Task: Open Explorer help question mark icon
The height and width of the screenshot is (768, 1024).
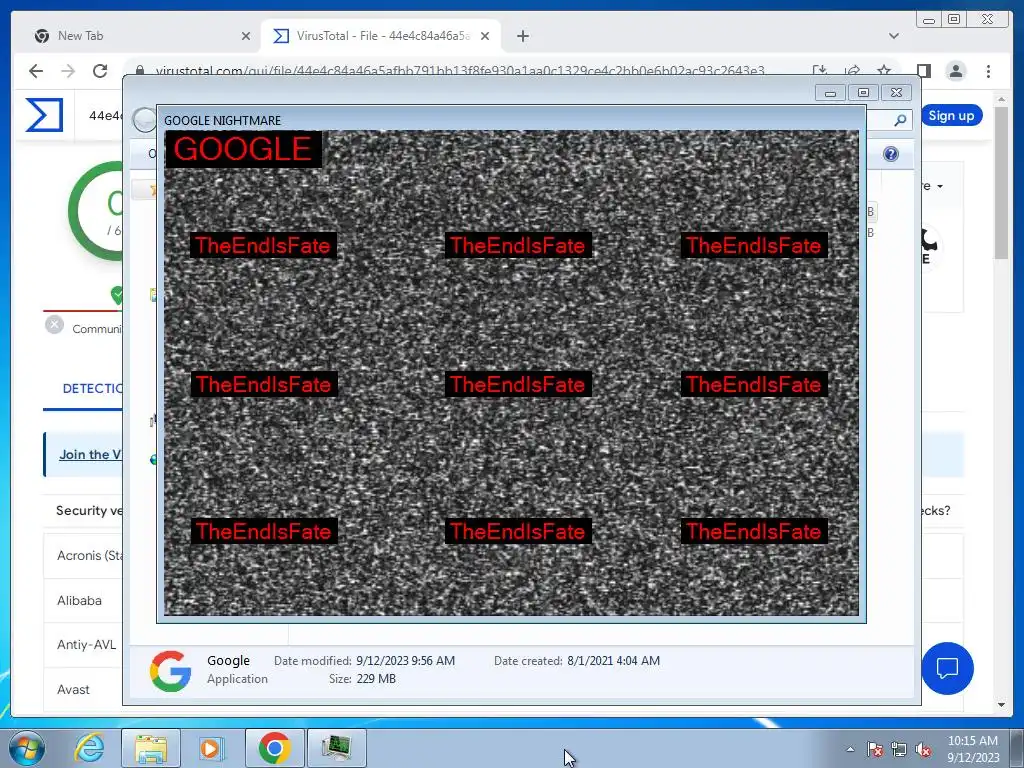Action: tap(890, 154)
